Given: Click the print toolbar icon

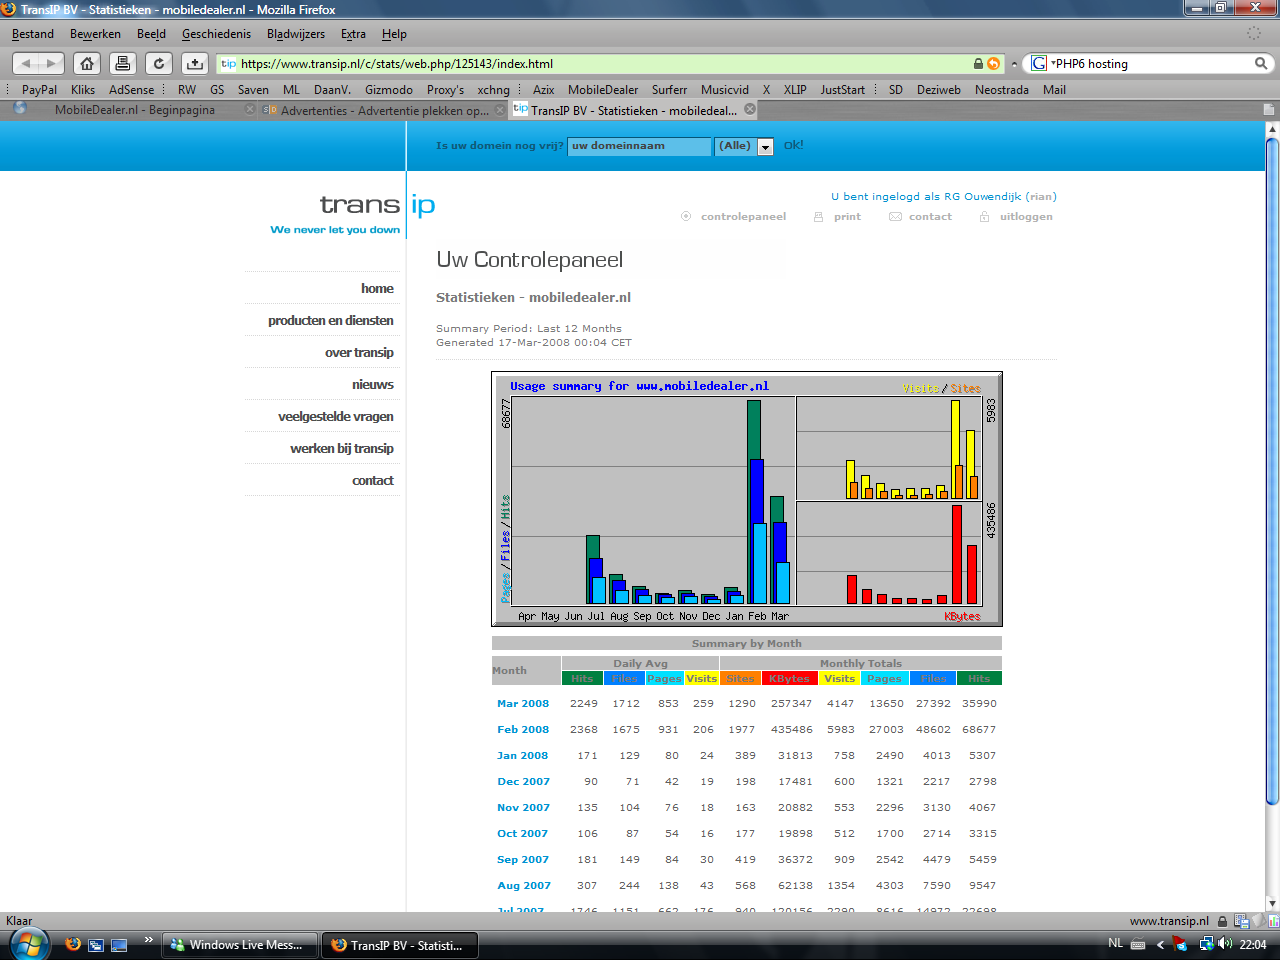Looking at the screenshot, I should (x=123, y=63).
